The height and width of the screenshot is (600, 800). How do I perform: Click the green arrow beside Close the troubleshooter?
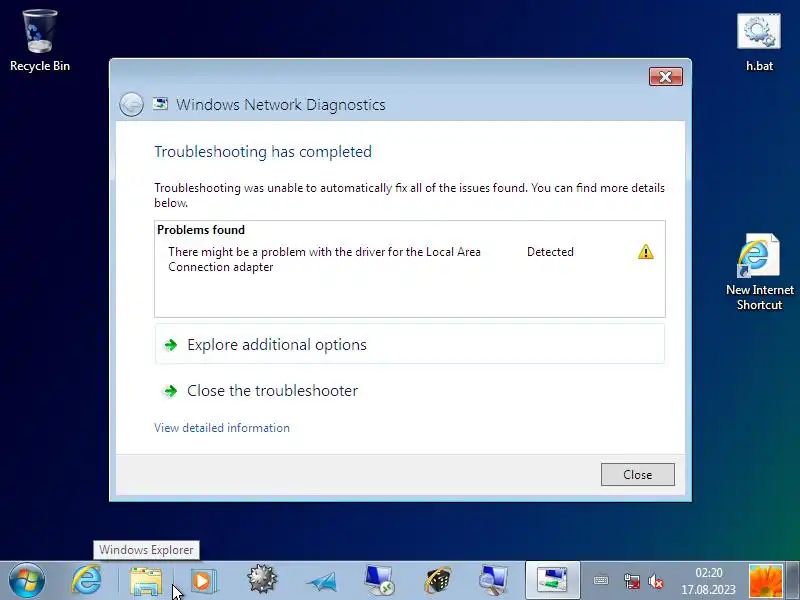click(170, 391)
